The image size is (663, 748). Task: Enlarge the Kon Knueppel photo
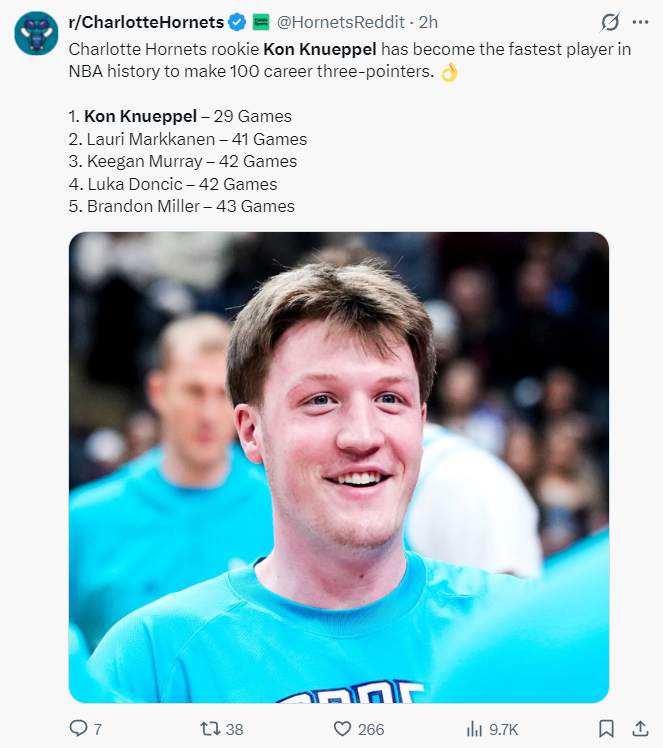tap(338, 467)
